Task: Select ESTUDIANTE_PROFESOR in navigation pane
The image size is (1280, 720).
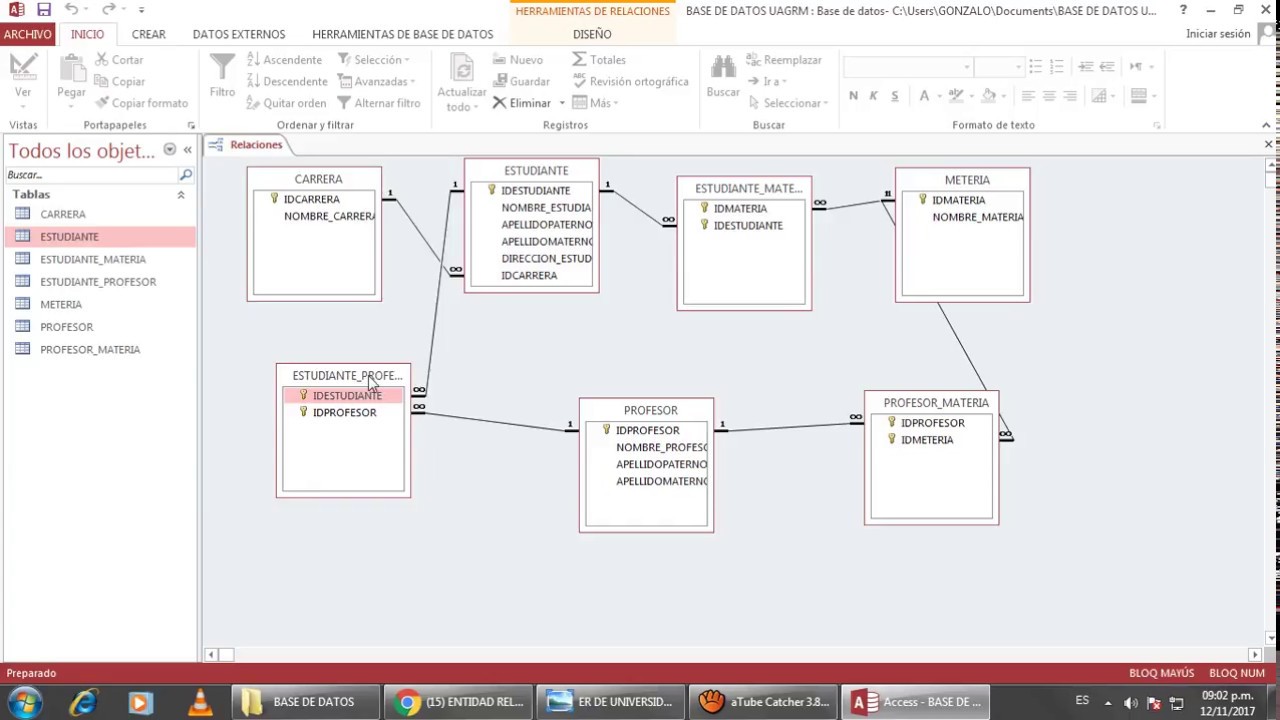Action: click(x=100, y=282)
